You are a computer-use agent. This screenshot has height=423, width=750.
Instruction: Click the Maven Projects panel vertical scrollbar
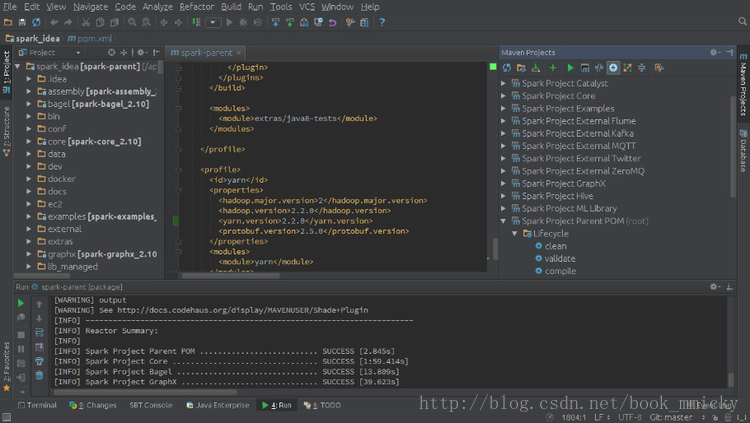click(x=733, y=146)
